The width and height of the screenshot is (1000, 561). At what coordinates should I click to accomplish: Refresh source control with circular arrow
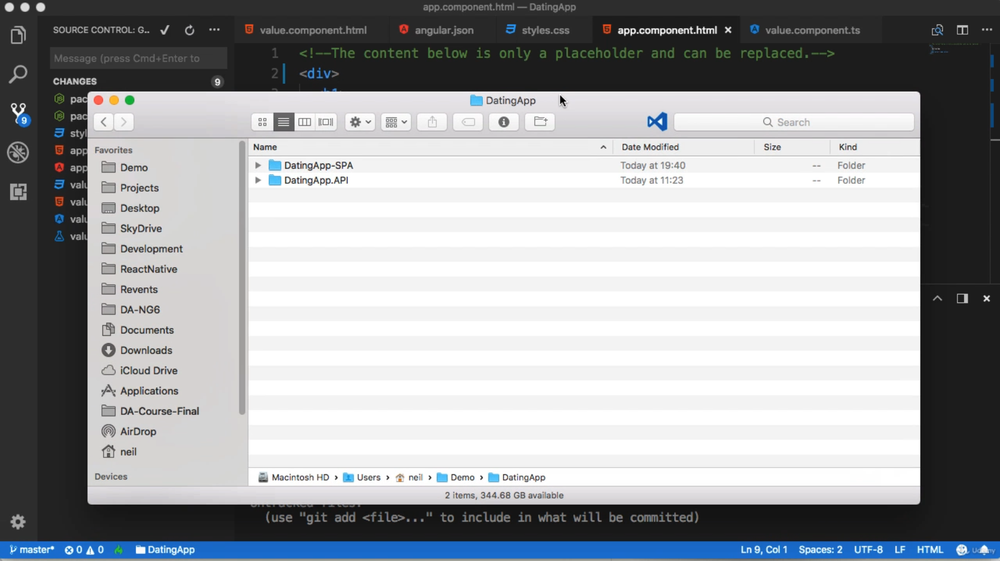[189, 30]
